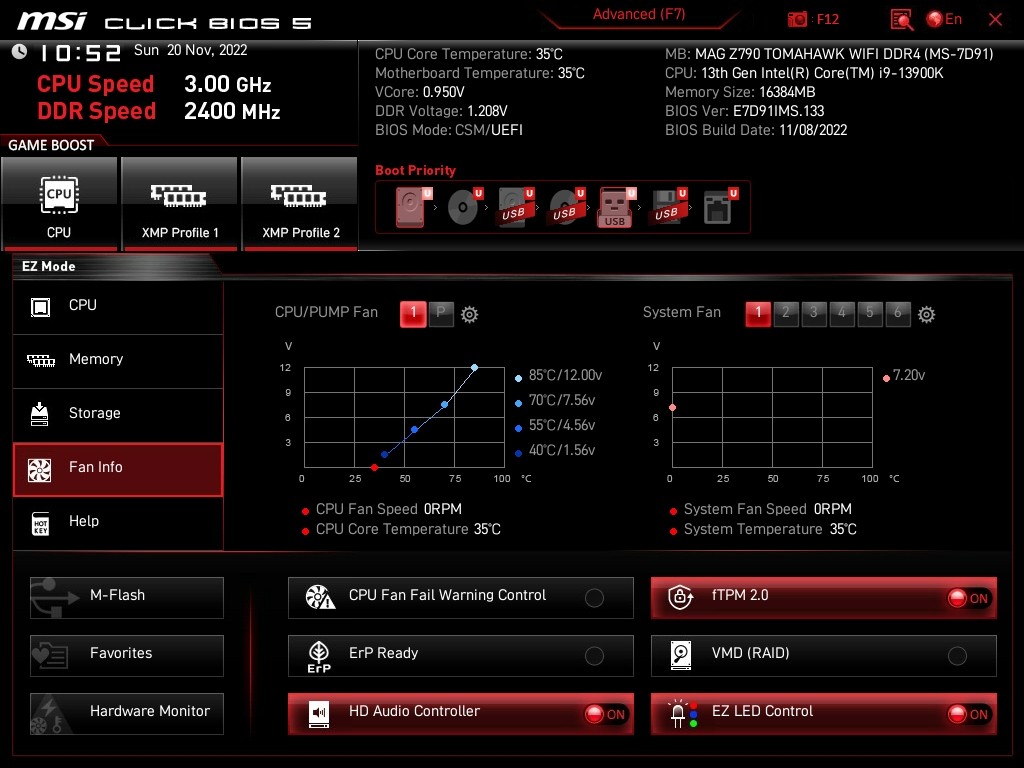Click the system fan 7.20v graph point
1024x768 pixels.
(x=673, y=408)
